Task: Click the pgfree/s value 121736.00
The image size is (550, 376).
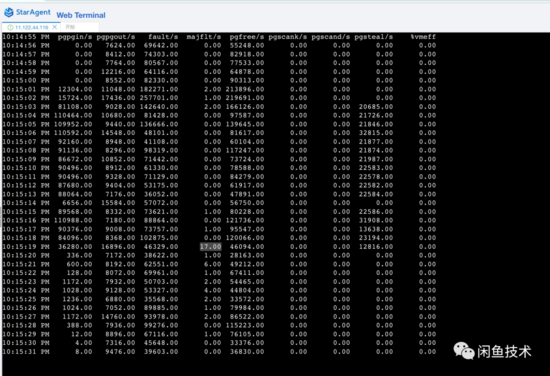Action: pyautogui.click(x=245, y=220)
